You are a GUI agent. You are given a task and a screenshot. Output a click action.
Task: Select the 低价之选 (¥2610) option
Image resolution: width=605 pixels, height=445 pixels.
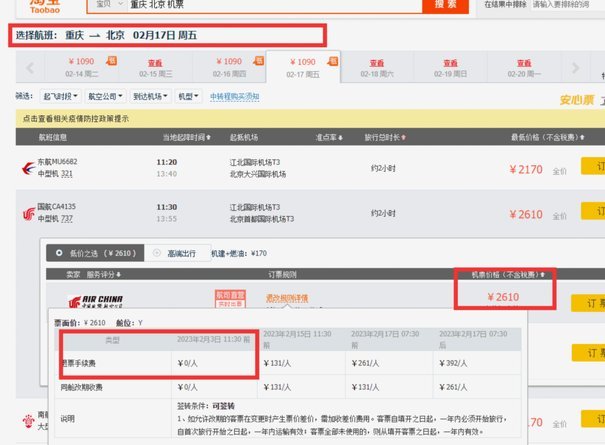tap(95, 253)
